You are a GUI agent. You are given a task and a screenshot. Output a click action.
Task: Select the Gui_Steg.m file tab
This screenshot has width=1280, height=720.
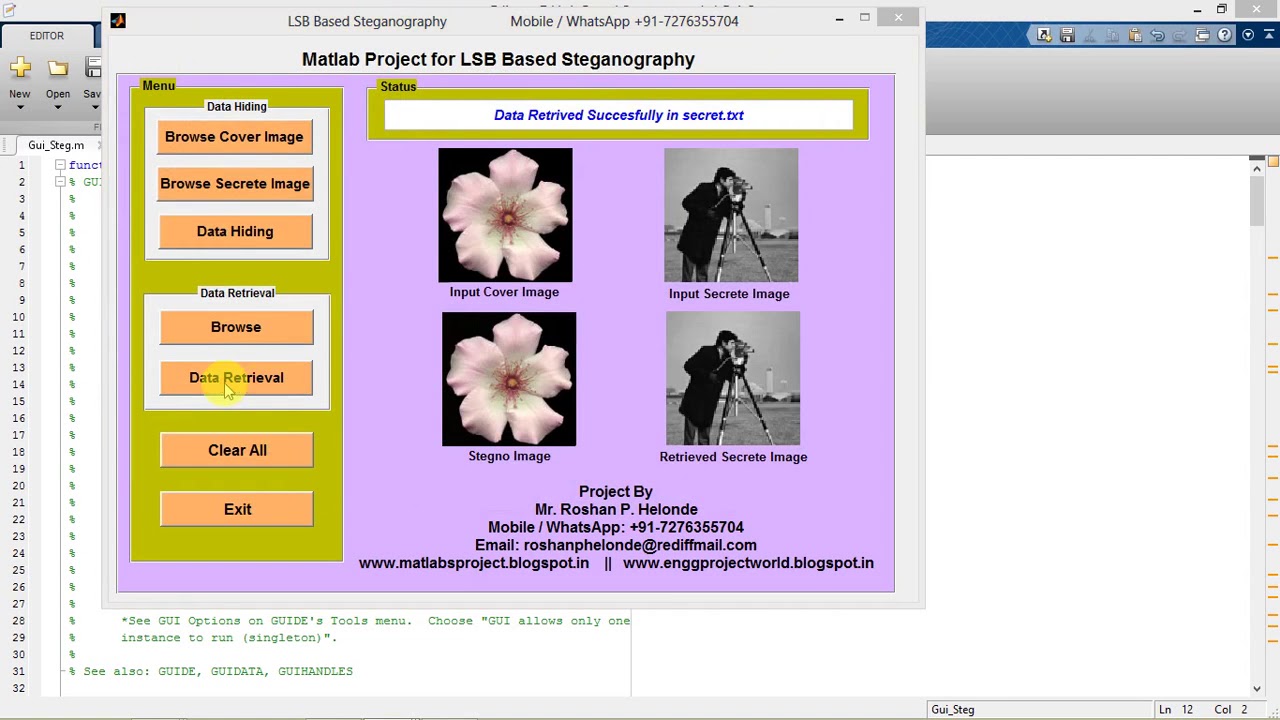(x=56, y=146)
